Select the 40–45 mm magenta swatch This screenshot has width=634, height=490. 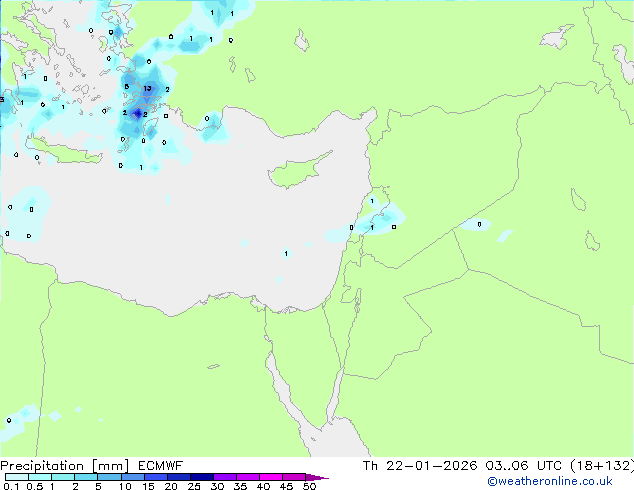pos(271,477)
